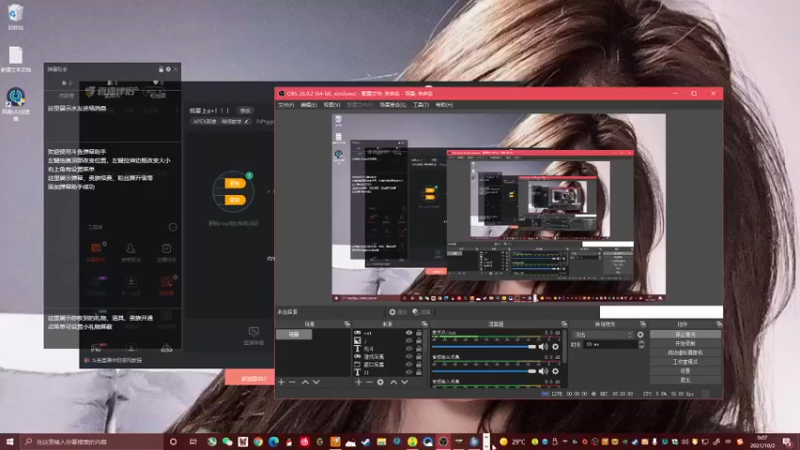Mute the 麦克风/Aux speaker icon

(543, 347)
